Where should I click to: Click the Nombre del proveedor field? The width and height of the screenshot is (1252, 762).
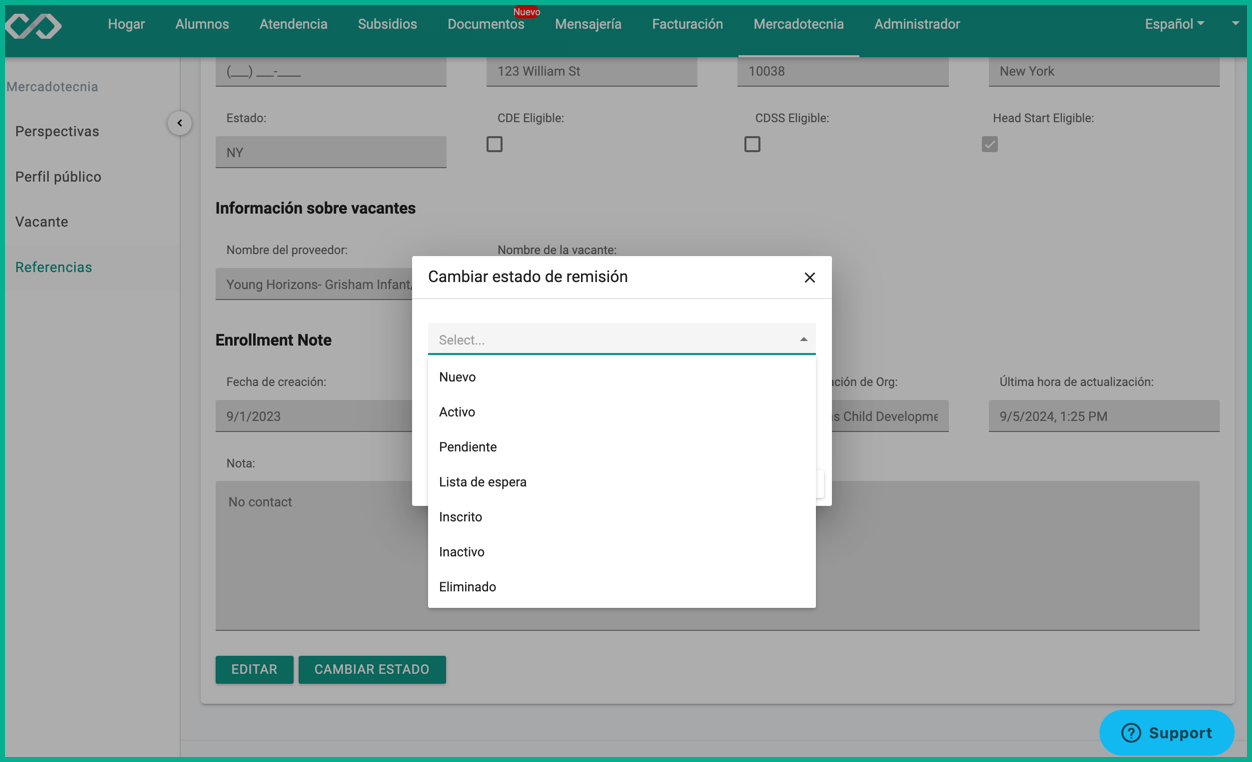point(314,284)
